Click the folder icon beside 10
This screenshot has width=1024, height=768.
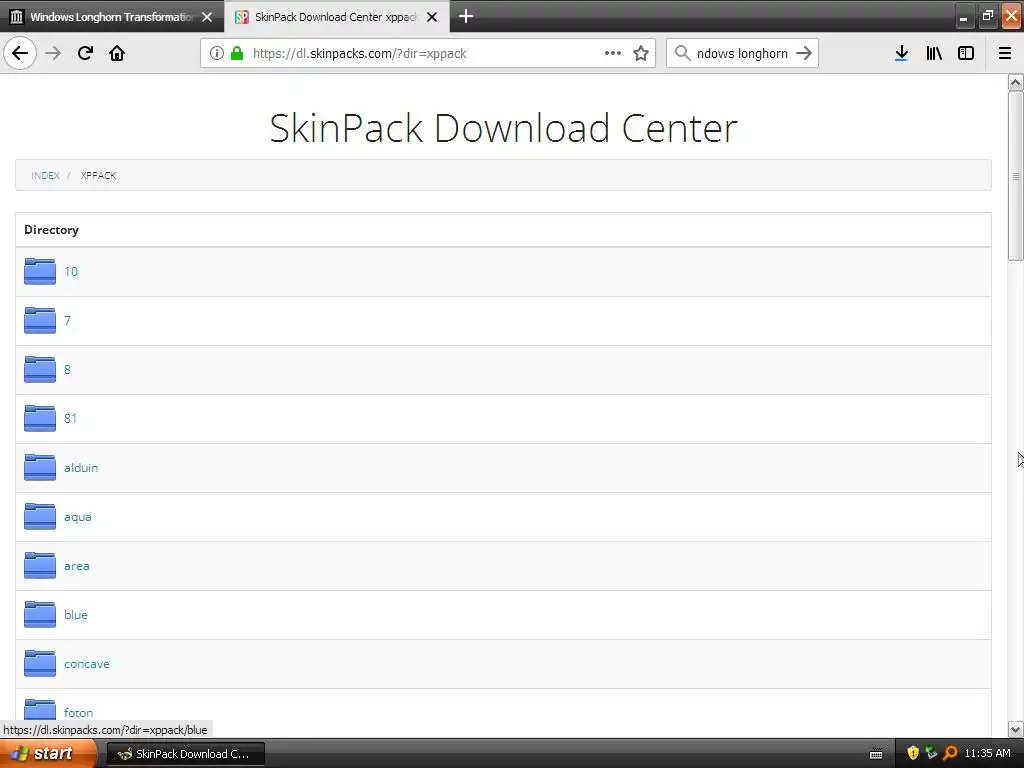tap(40, 272)
